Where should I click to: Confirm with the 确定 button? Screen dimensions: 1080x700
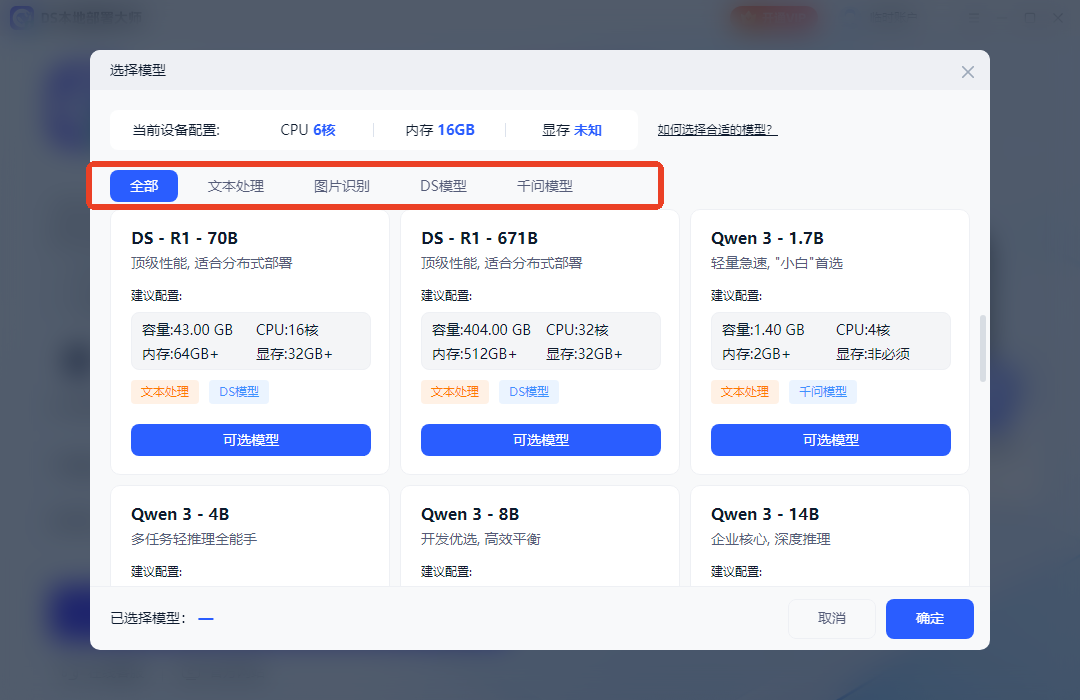click(x=930, y=619)
